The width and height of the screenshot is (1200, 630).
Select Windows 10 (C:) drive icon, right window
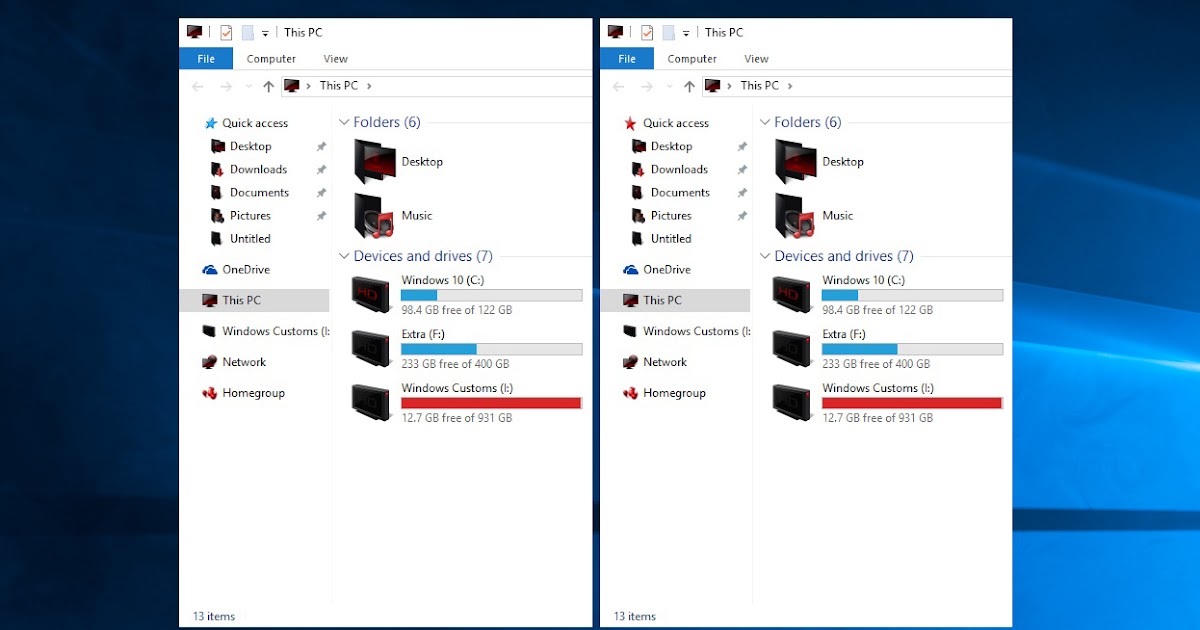click(x=792, y=295)
